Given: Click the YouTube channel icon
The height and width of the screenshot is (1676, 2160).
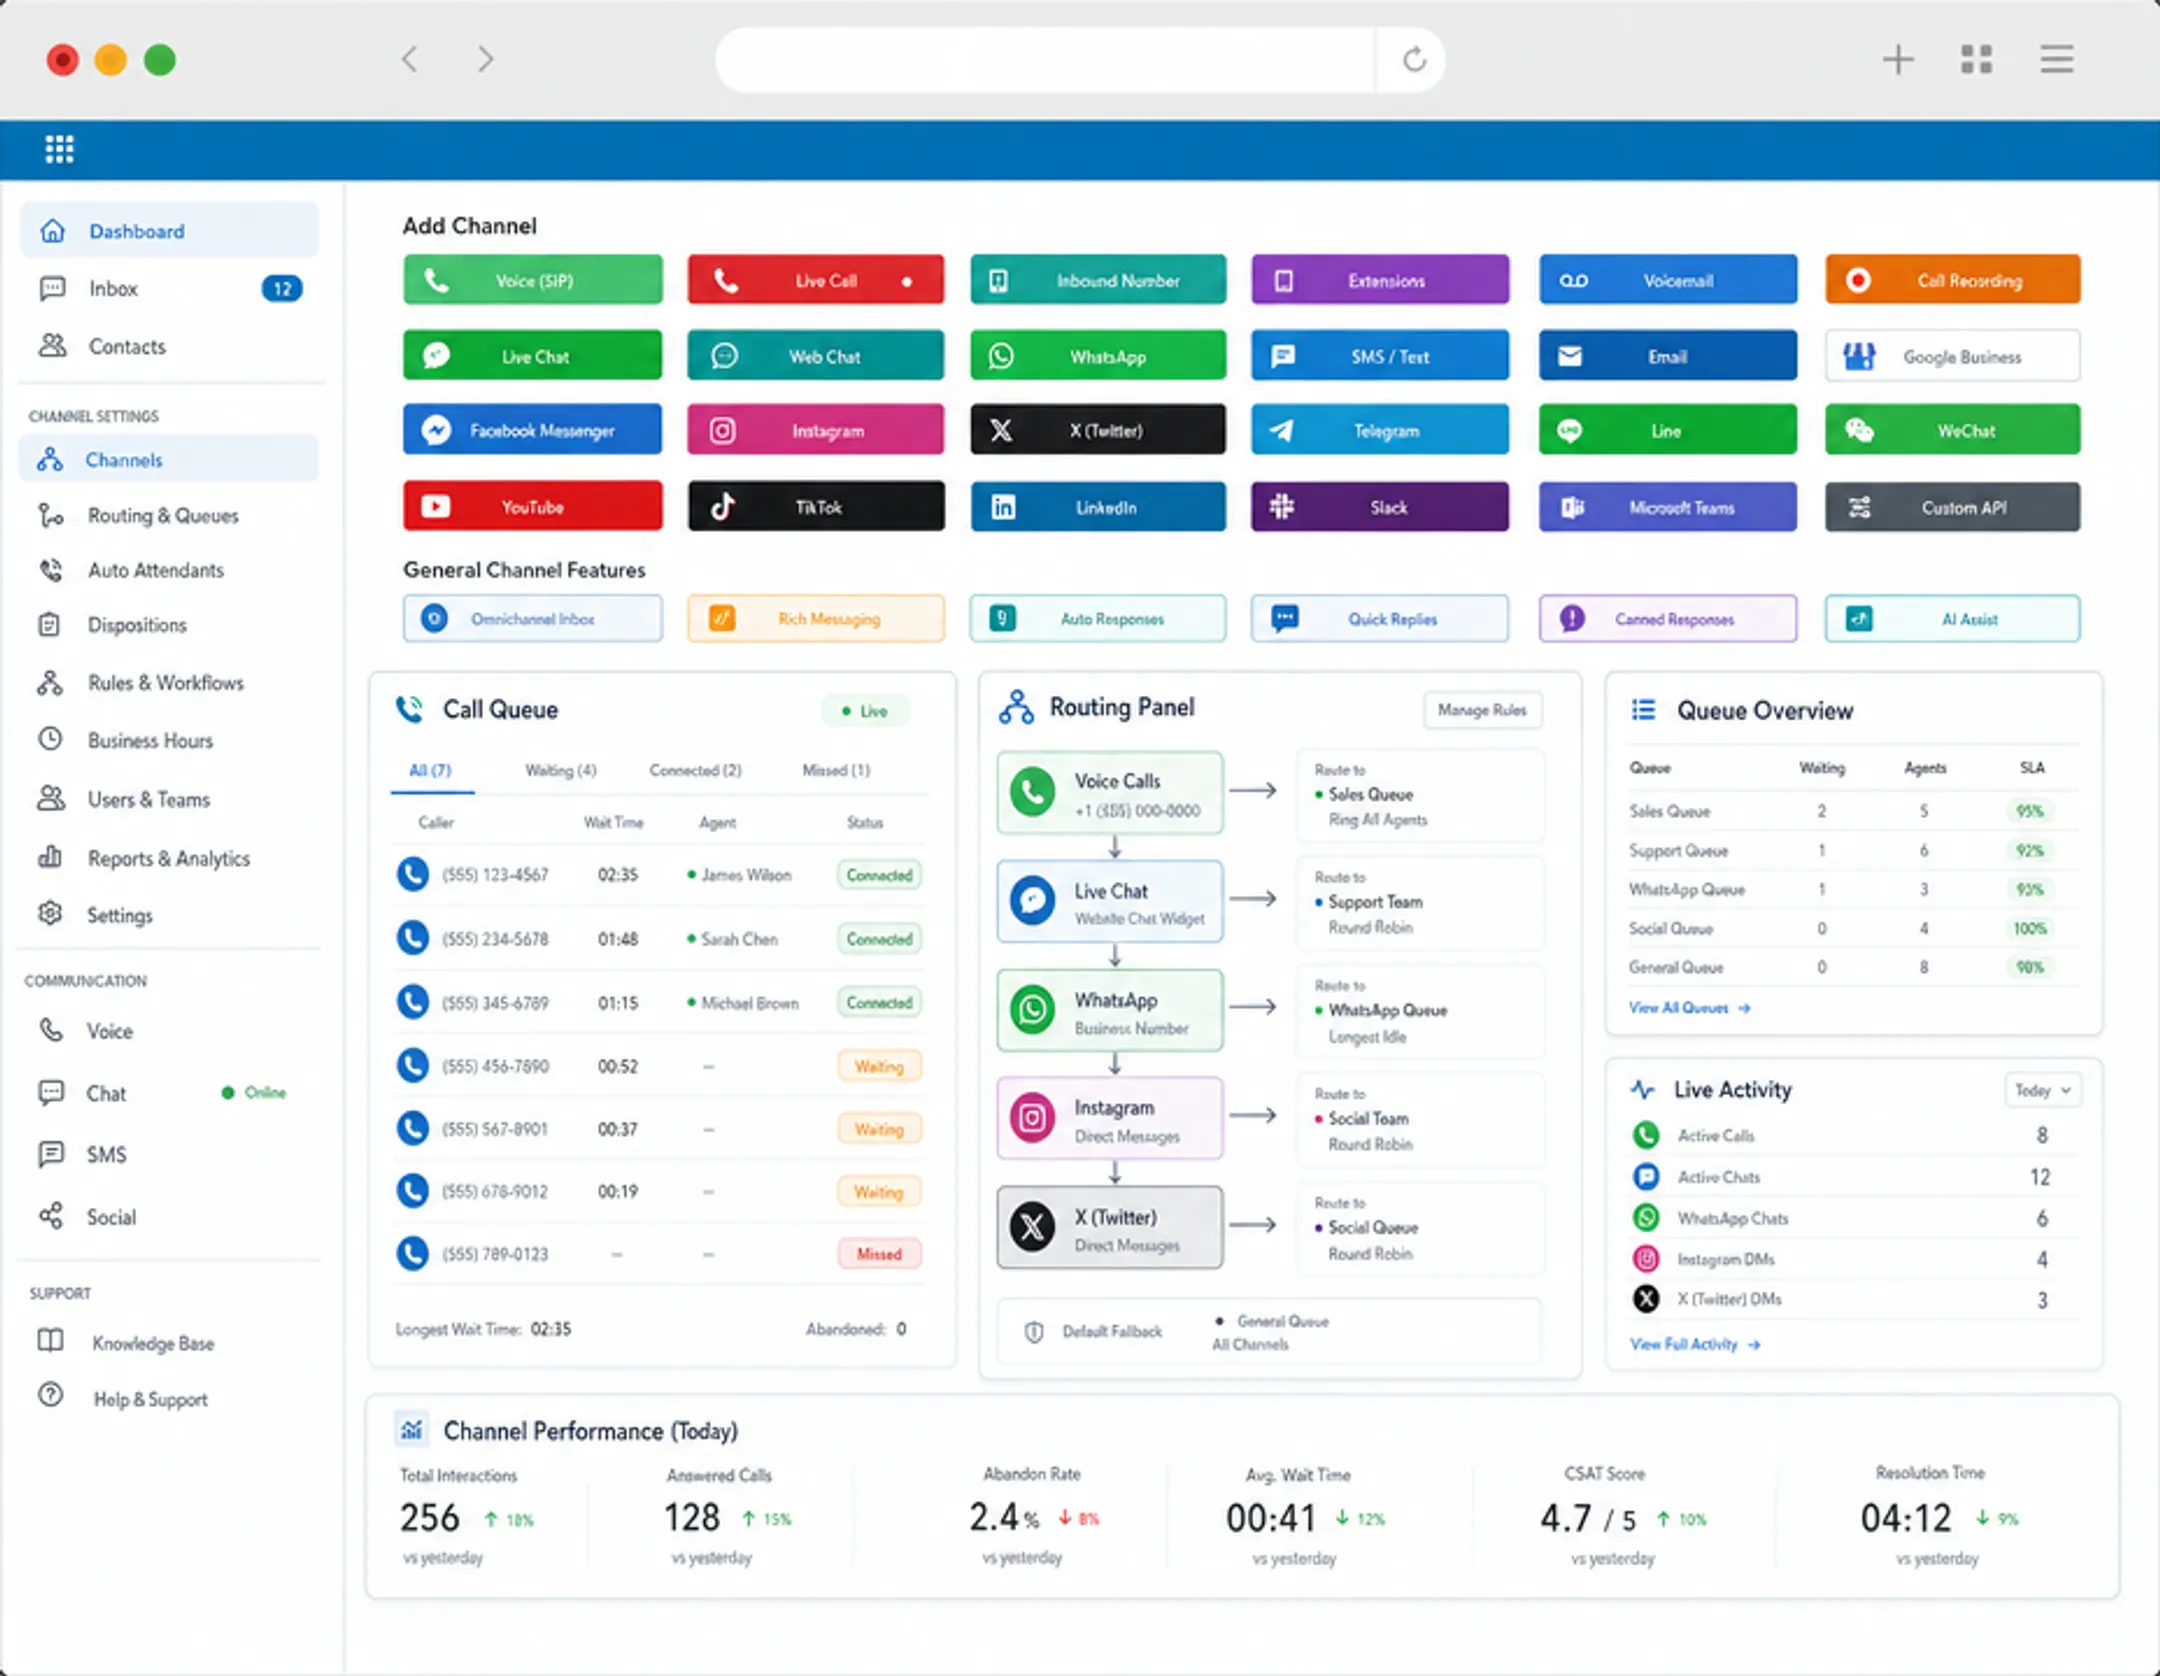Looking at the screenshot, I should click(435, 507).
